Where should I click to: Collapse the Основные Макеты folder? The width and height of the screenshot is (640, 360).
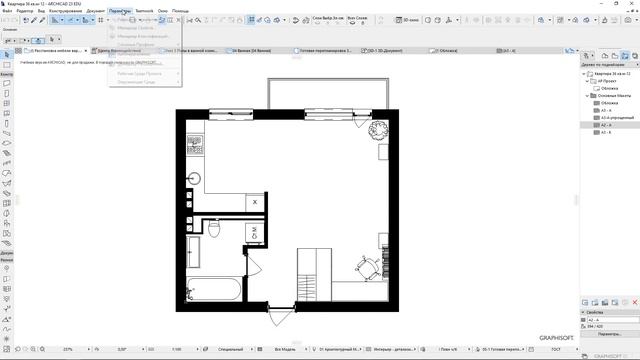click(x=587, y=96)
